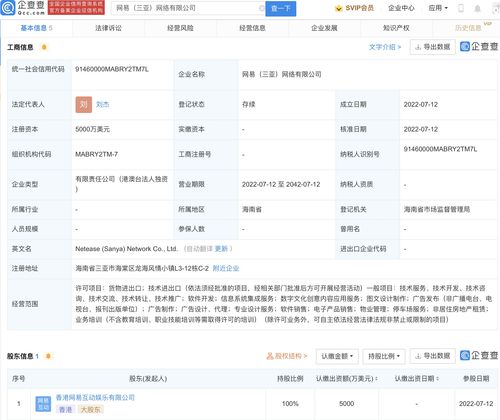500x420 pixels.
Task: Open the Qcc.com home logo
Action: tap(23, 8)
